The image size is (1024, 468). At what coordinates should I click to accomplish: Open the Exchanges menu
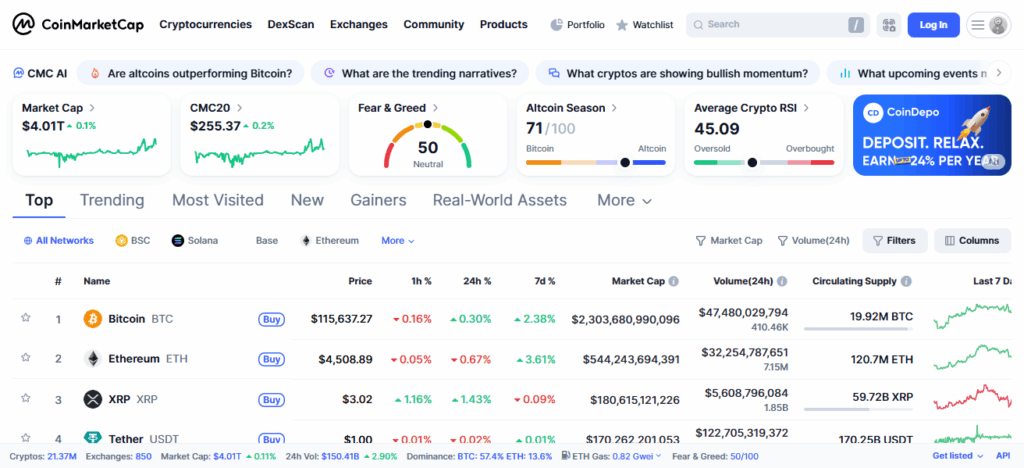359,25
